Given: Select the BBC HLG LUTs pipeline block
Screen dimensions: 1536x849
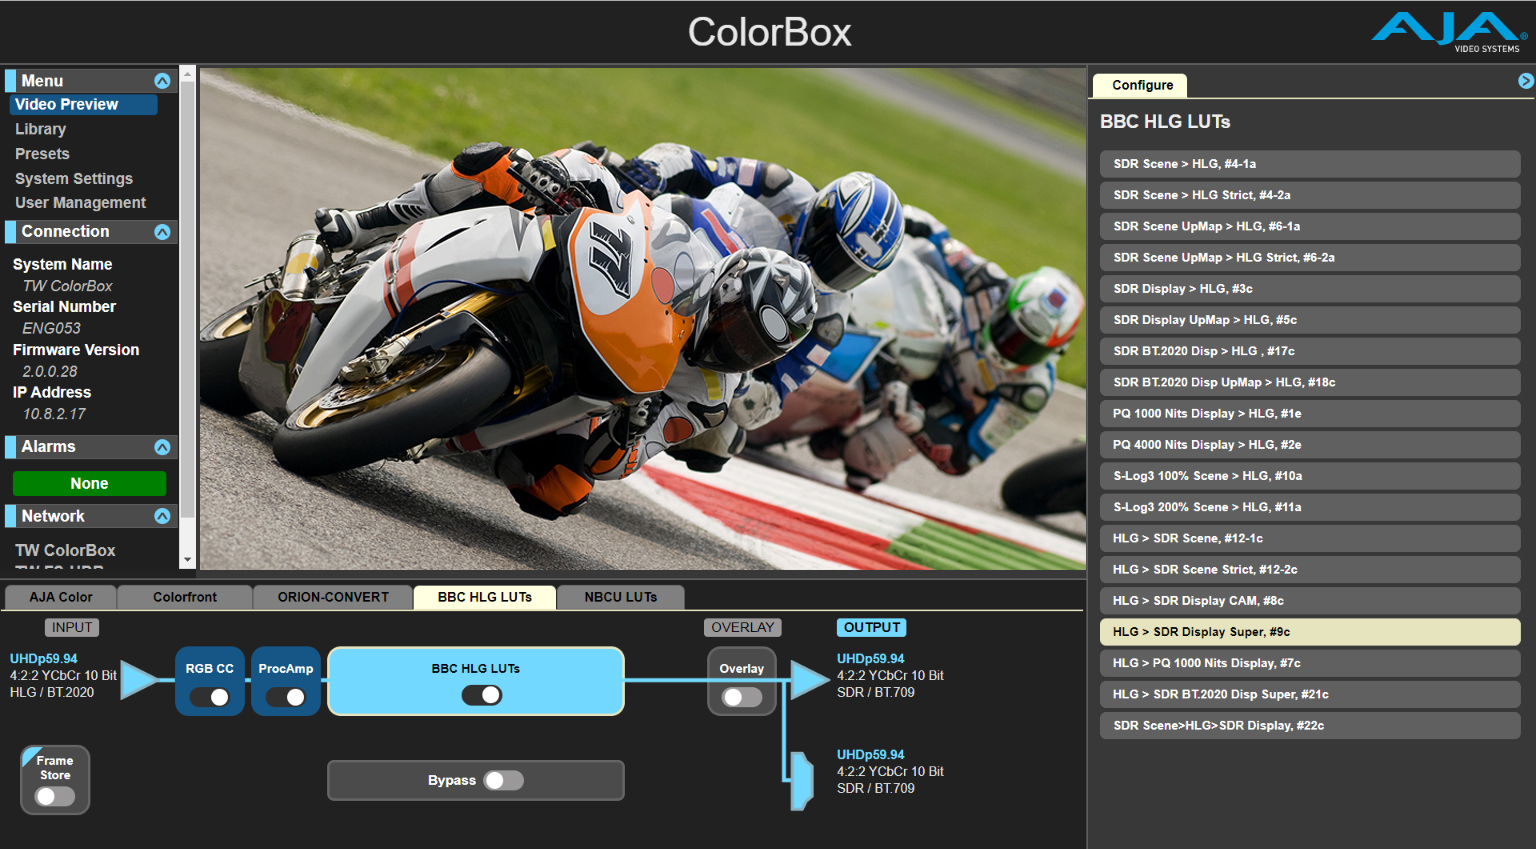Looking at the screenshot, I should click(475, 668).
